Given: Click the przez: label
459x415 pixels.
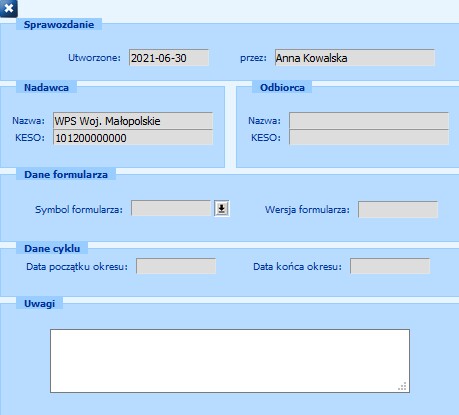Looking at the screenshot, I should click(x=253, y=58).
